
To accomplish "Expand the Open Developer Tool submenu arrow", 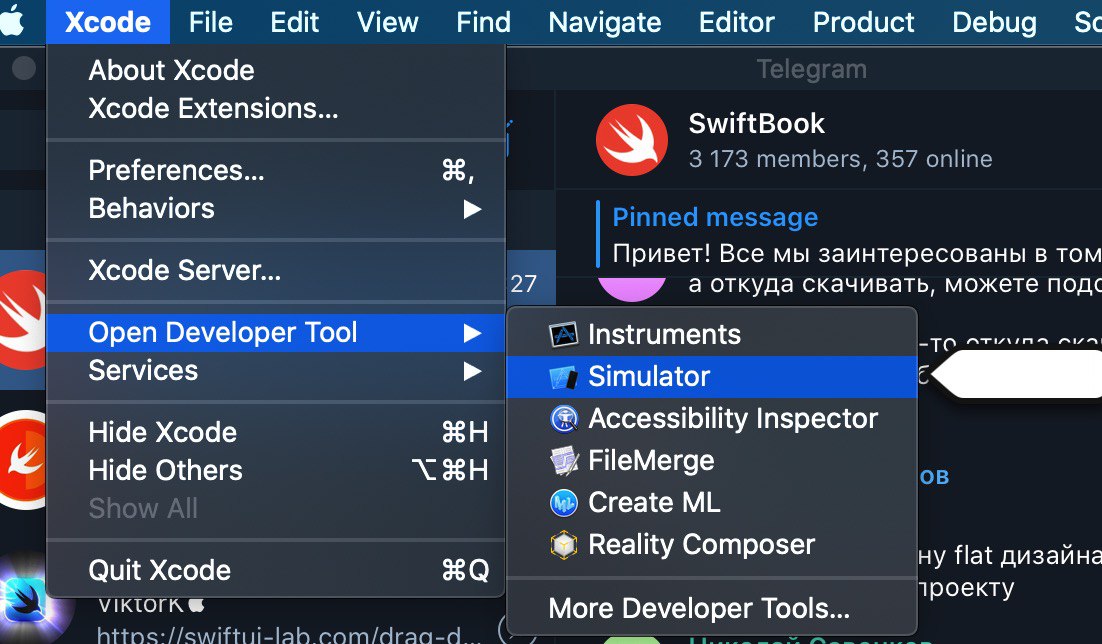I will click(x=472, y=333).
